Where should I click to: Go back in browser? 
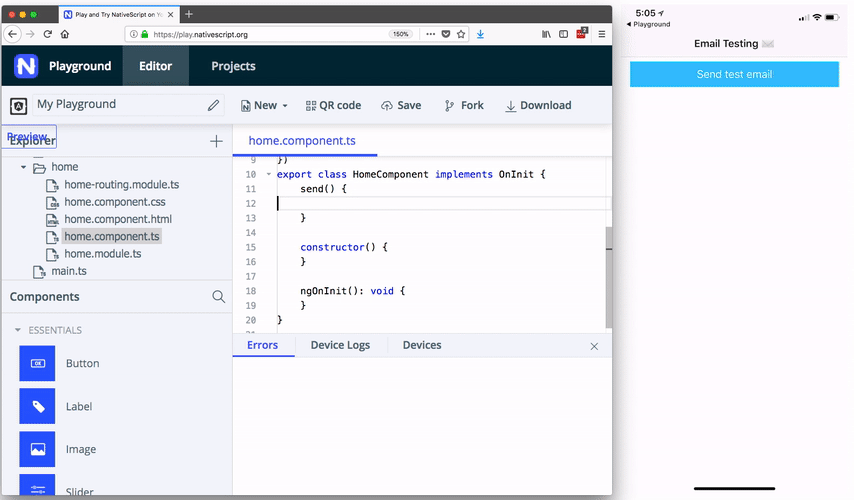(13, 34)
